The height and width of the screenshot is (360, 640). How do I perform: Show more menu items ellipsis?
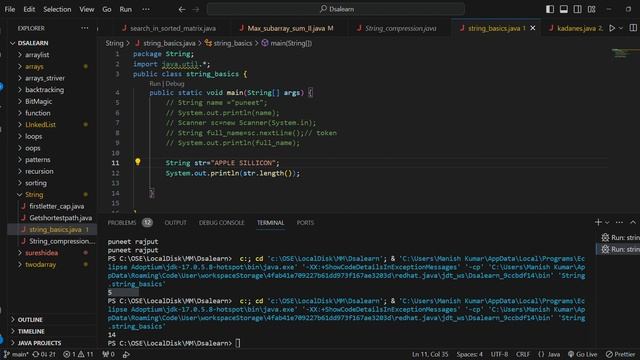pos(146,9)
